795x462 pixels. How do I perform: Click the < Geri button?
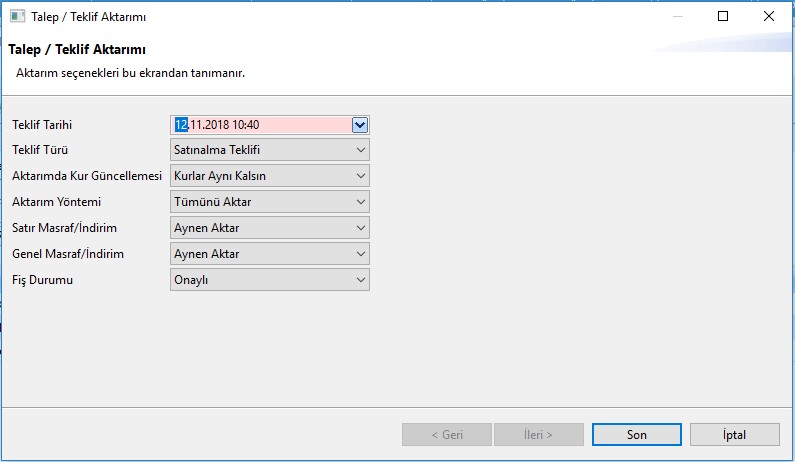click(x=446, y=435)
